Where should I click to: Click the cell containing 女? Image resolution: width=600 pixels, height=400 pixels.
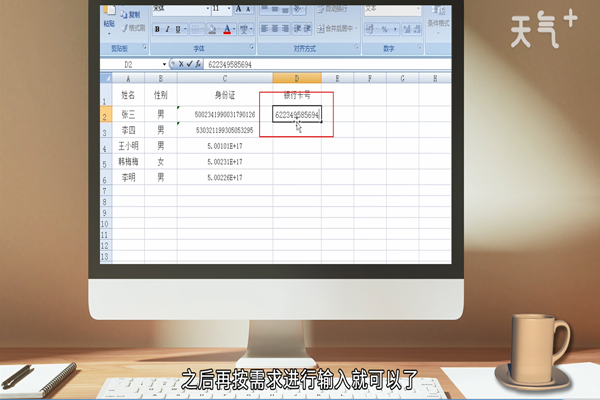tap(161, 162)
